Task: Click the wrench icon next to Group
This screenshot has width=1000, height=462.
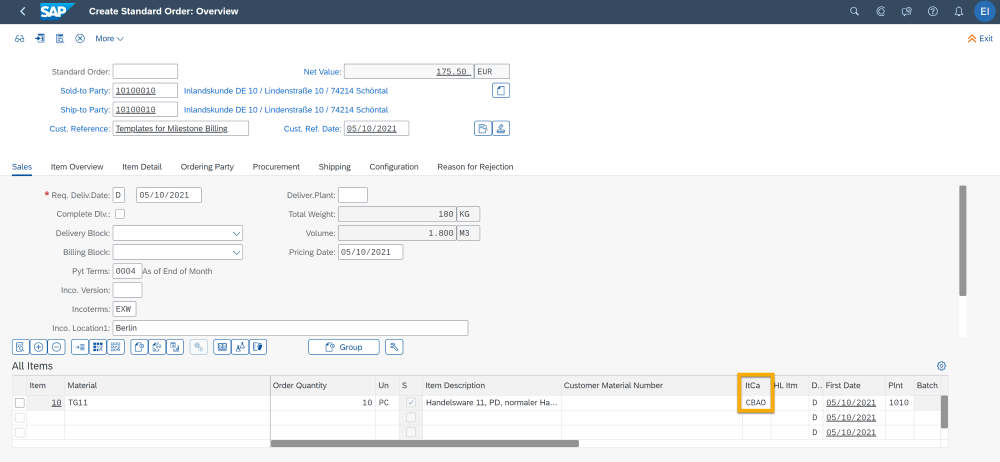Action: 394,347
